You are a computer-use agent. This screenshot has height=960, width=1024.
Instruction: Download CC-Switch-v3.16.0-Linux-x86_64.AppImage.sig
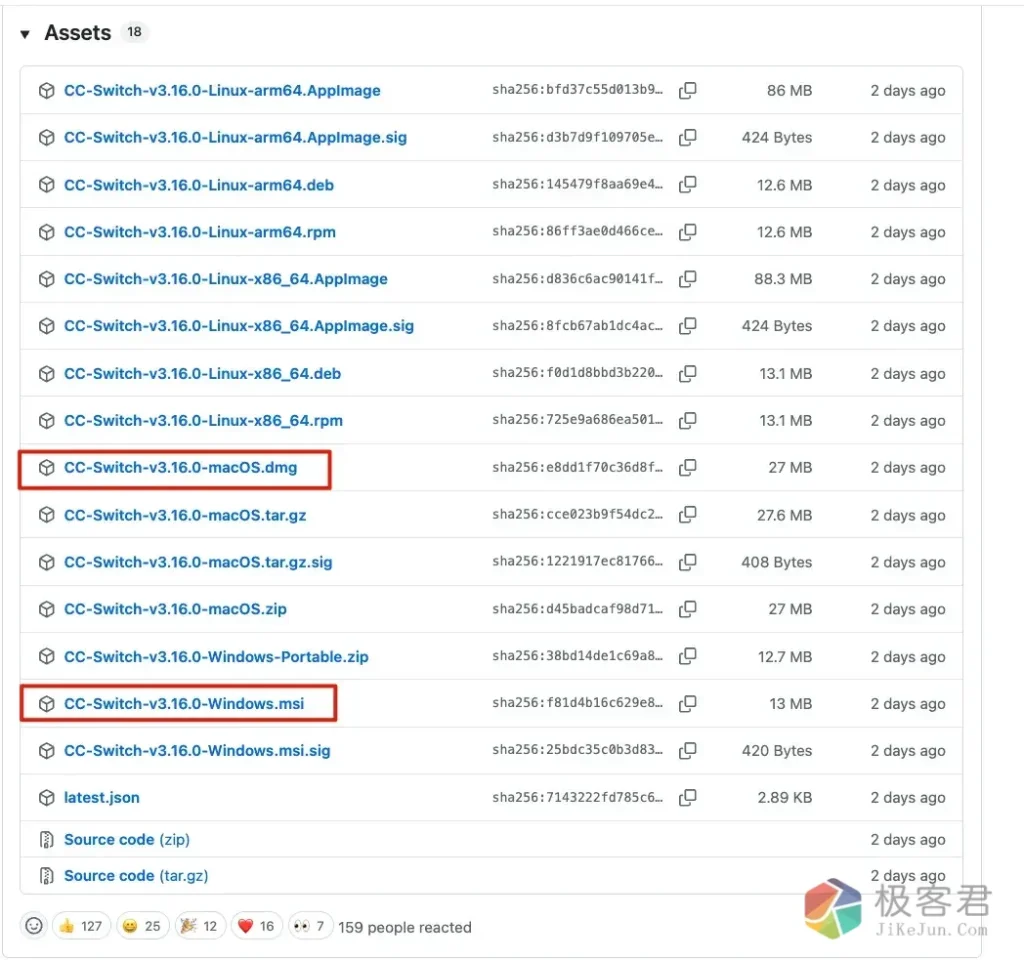click(239, 325)
